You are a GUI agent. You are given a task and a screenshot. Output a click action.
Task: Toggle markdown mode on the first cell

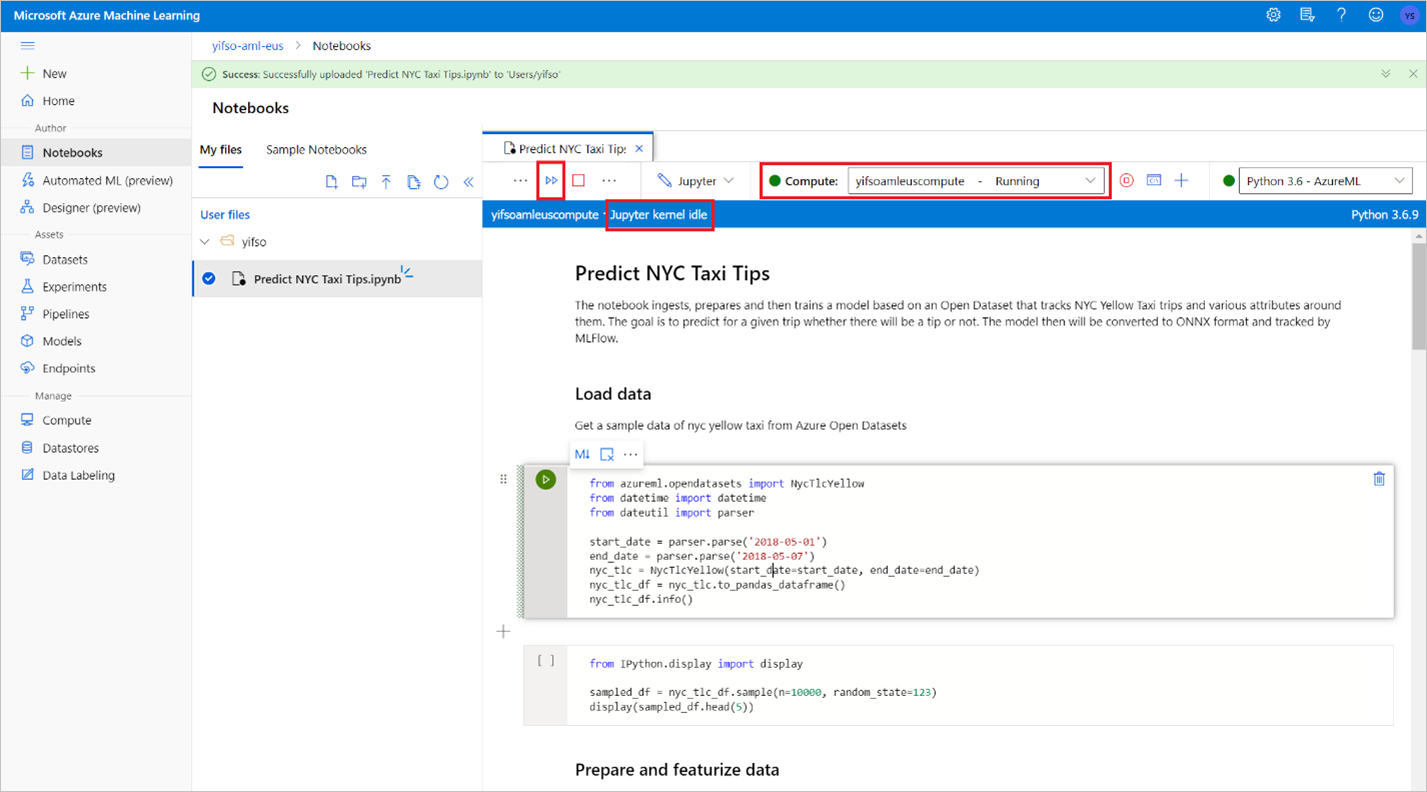(x=581, y=453)
